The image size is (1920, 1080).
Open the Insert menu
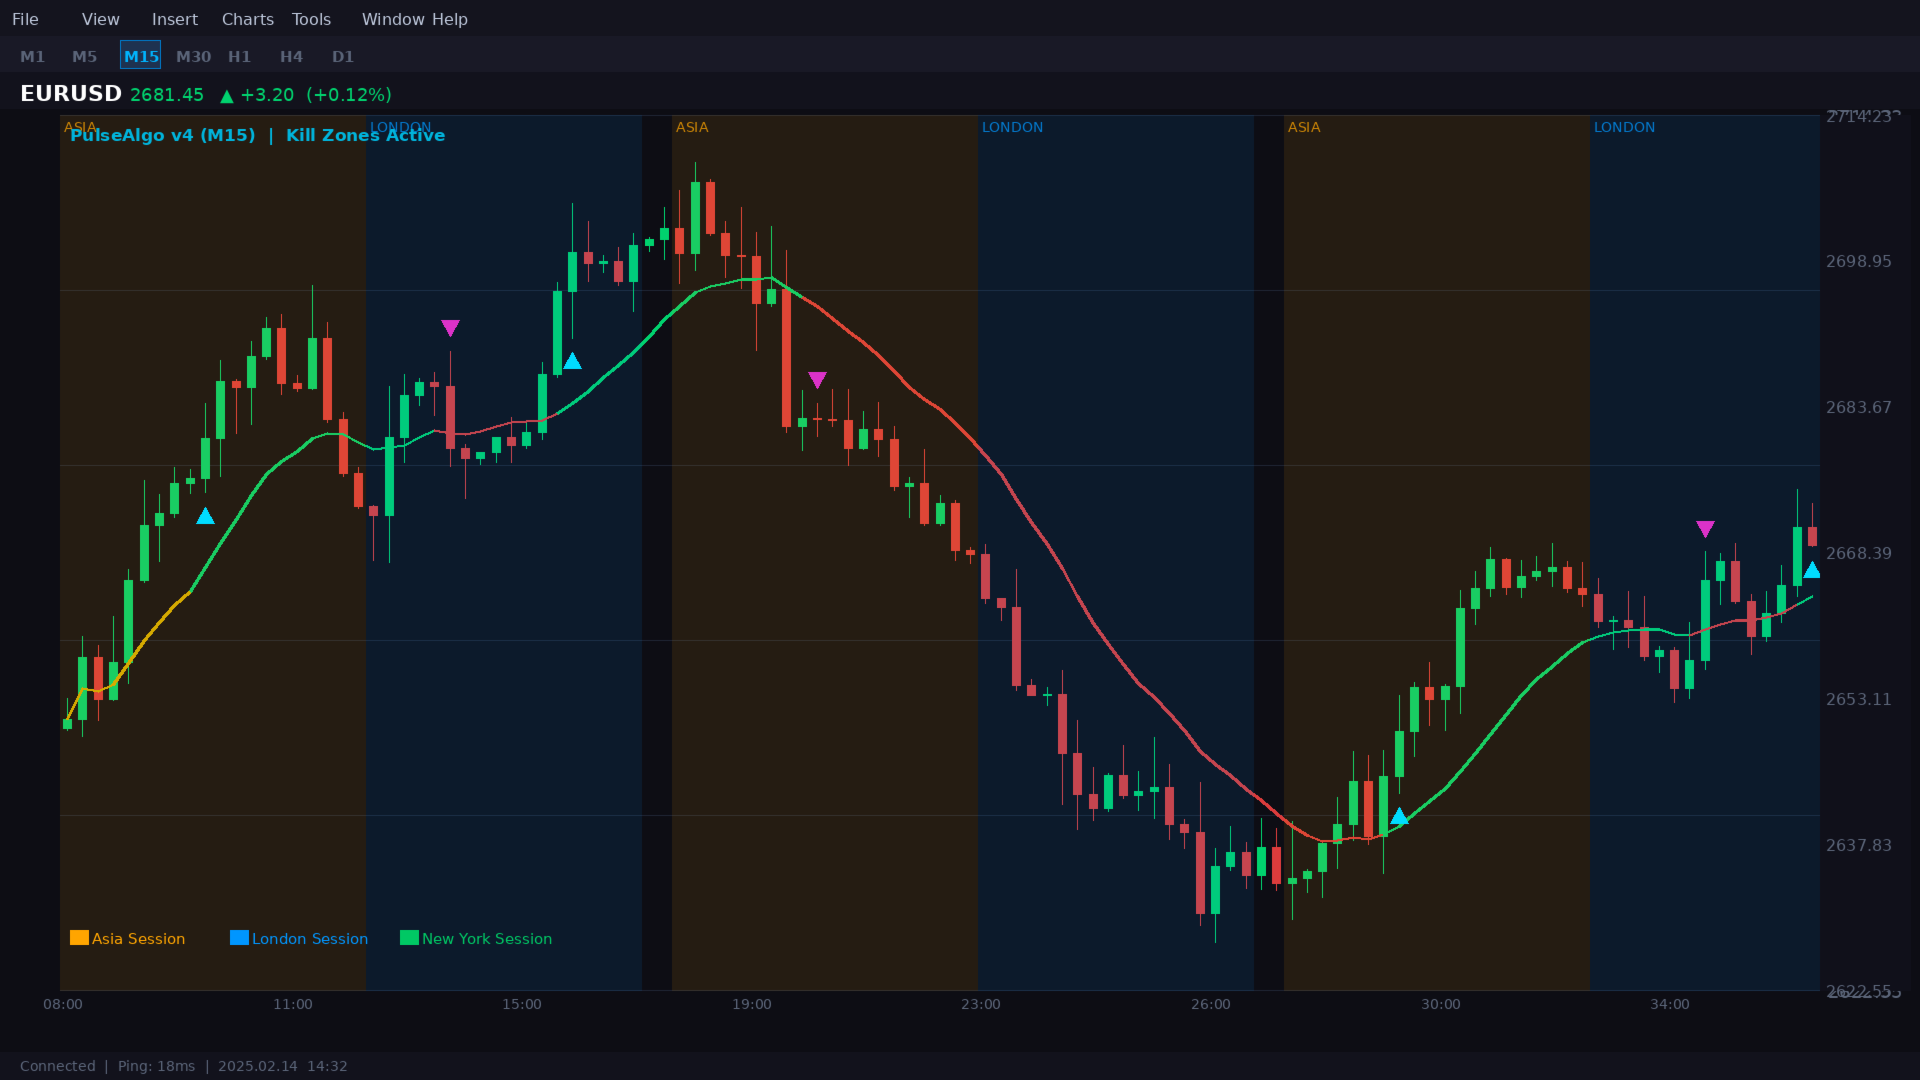174,19
